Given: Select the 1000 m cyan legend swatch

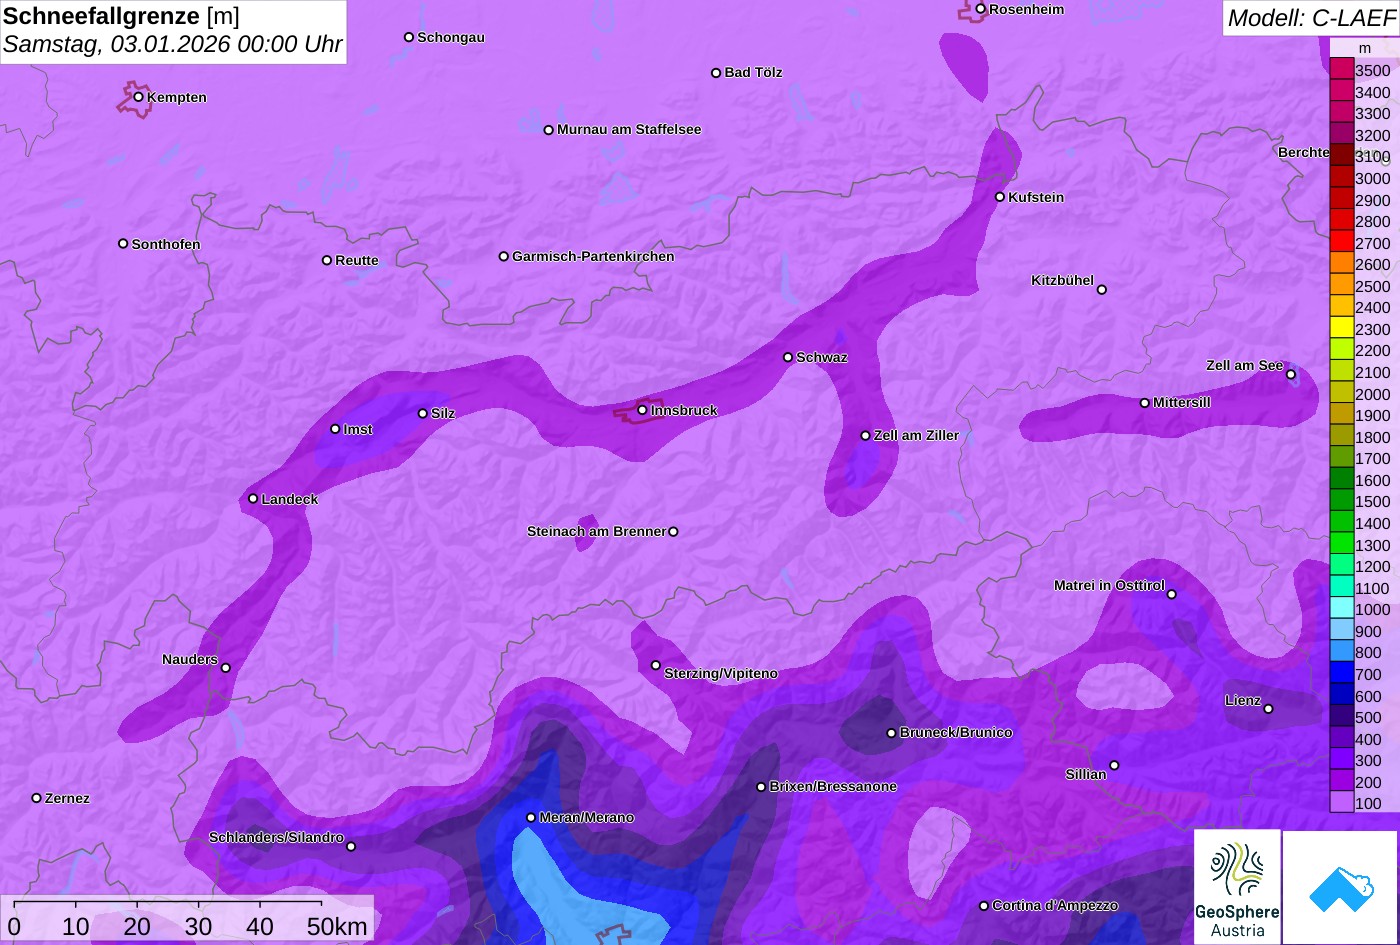Looking at the screenshot, I should tap(1342, 609).
